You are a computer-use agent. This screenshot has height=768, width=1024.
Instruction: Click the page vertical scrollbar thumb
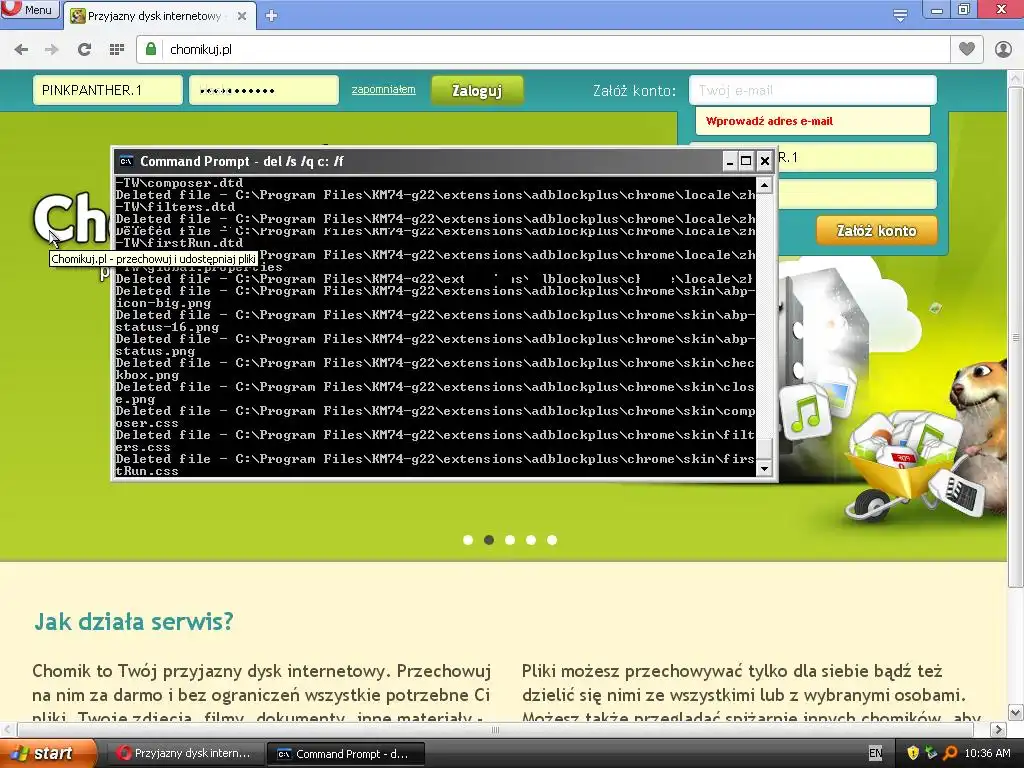[1016, 336]
